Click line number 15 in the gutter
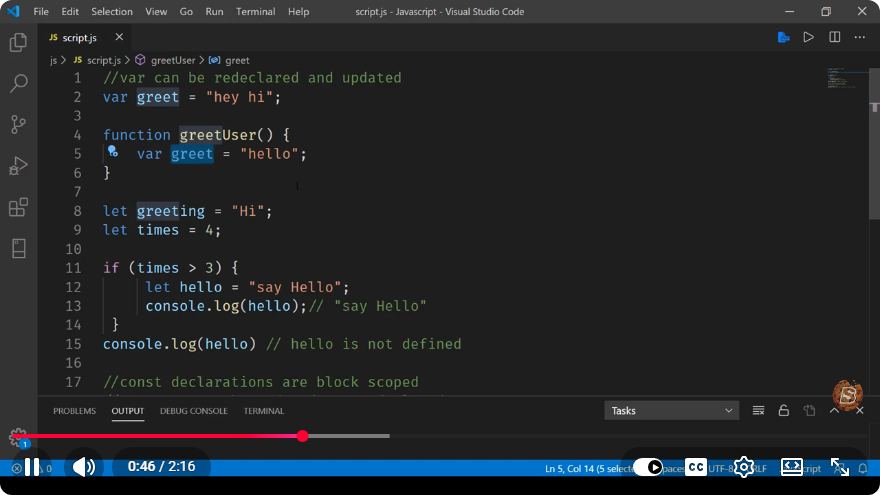Viewport: 880px width, 495px height. point(74,344)
